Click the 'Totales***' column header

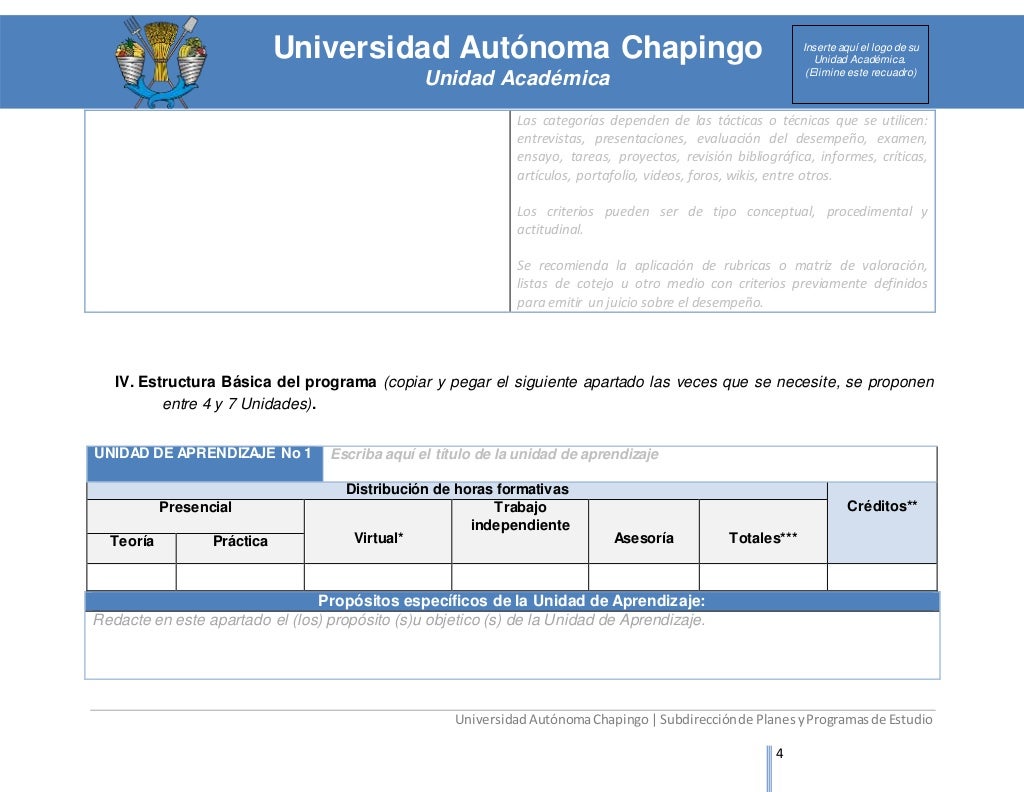763,531
